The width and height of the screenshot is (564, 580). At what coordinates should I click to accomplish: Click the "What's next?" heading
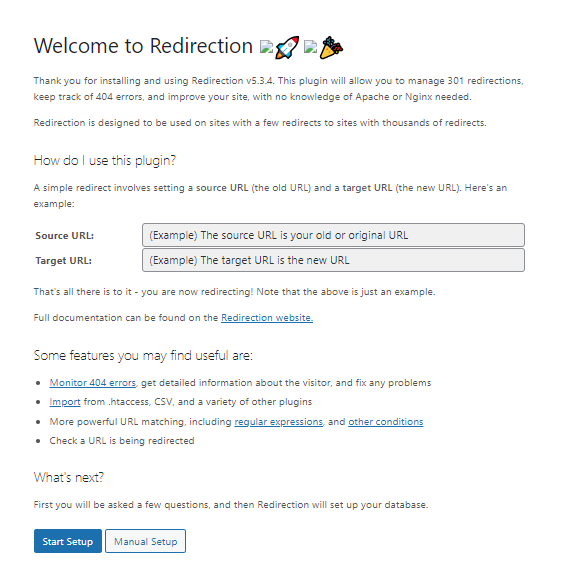tap(69, 478)
